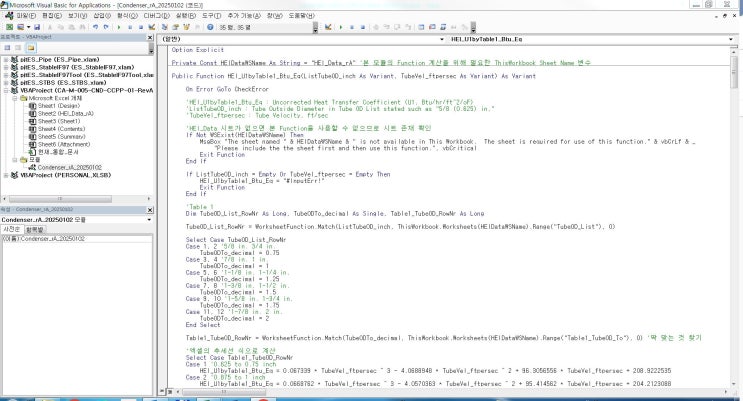Viewport: 743px width, 401px height.
Task: Save the project with the disk icon
Action: [x=37, y=27]
